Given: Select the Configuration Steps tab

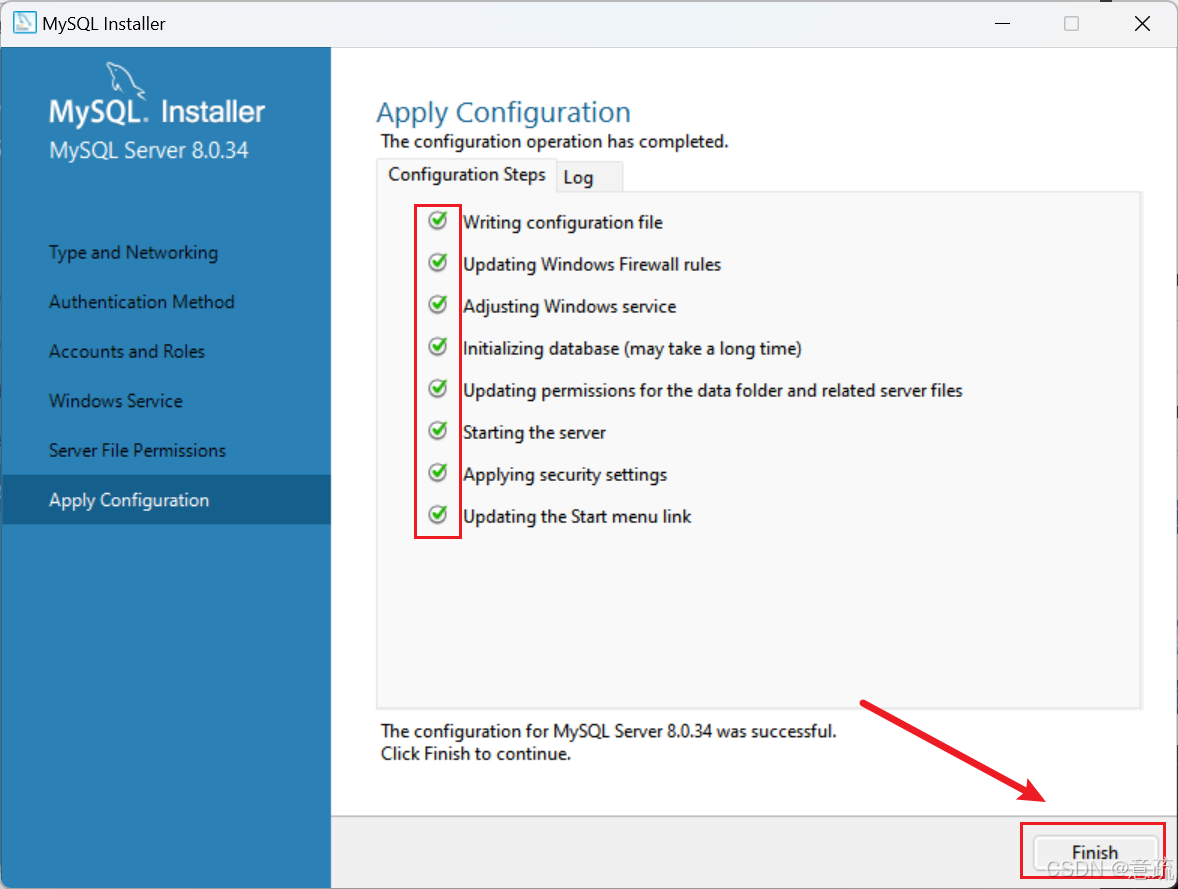Looking at the screenshot, I should tap(467, 175).
